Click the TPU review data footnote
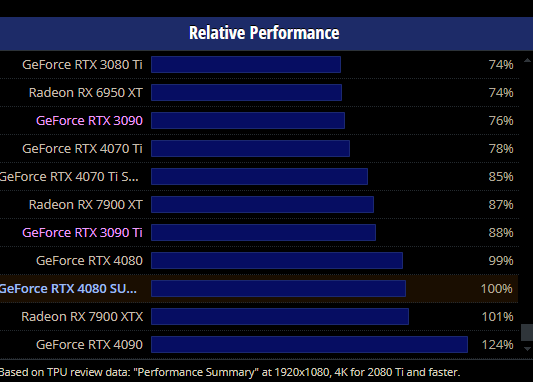The width and height of the screenshot is (533, 382). (x=230, y=372)
